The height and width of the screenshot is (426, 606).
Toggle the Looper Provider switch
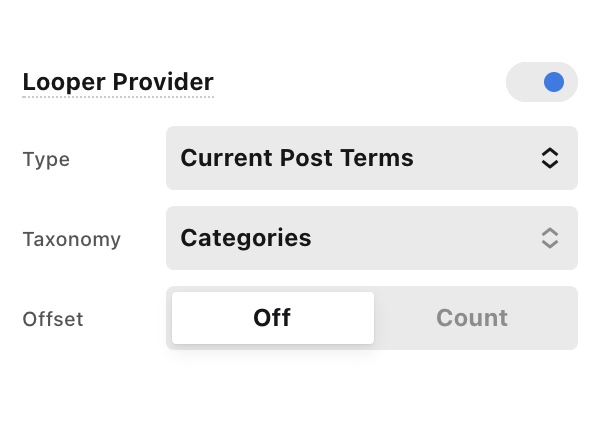pyautogui.click(x=541, y=82)
